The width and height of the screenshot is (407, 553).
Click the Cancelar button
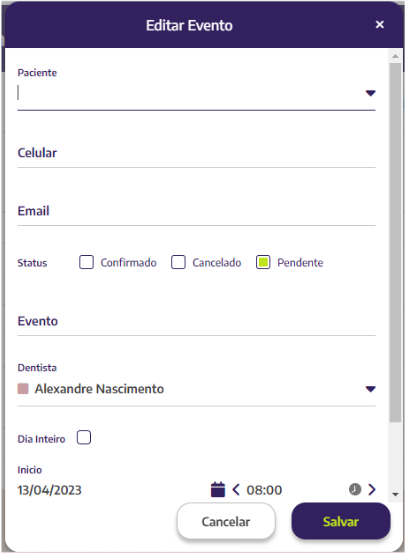coord(226,521)
